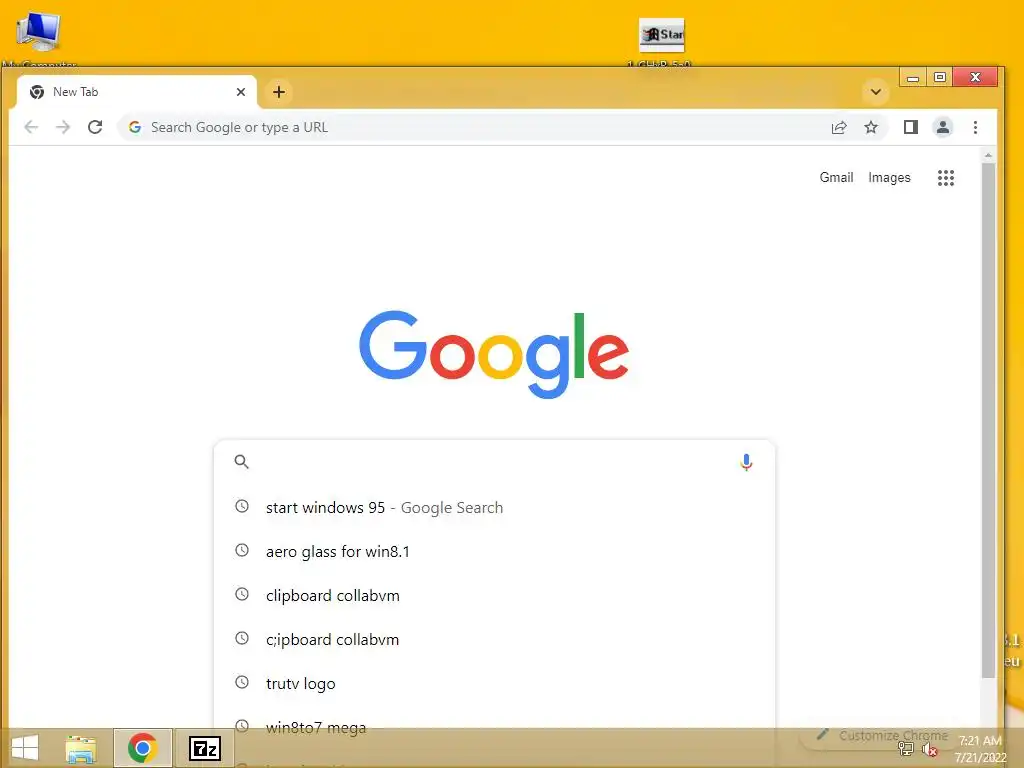Click the Google G icon in address bar
The width and height of the screenshot is (1024, 768).
pos(135,127)
